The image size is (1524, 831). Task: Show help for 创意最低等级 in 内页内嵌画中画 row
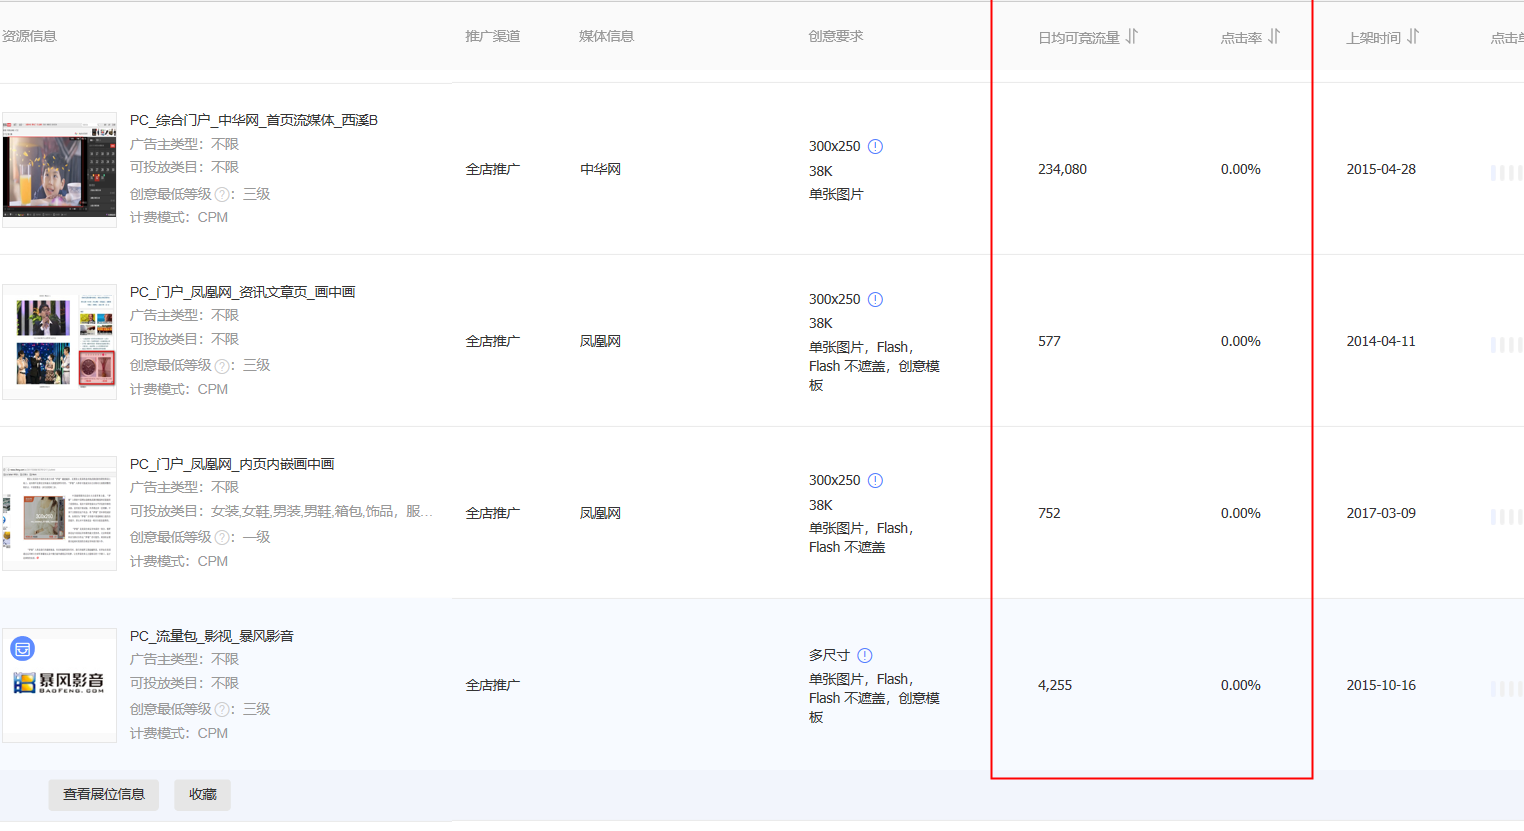click(x=222, y=538)
